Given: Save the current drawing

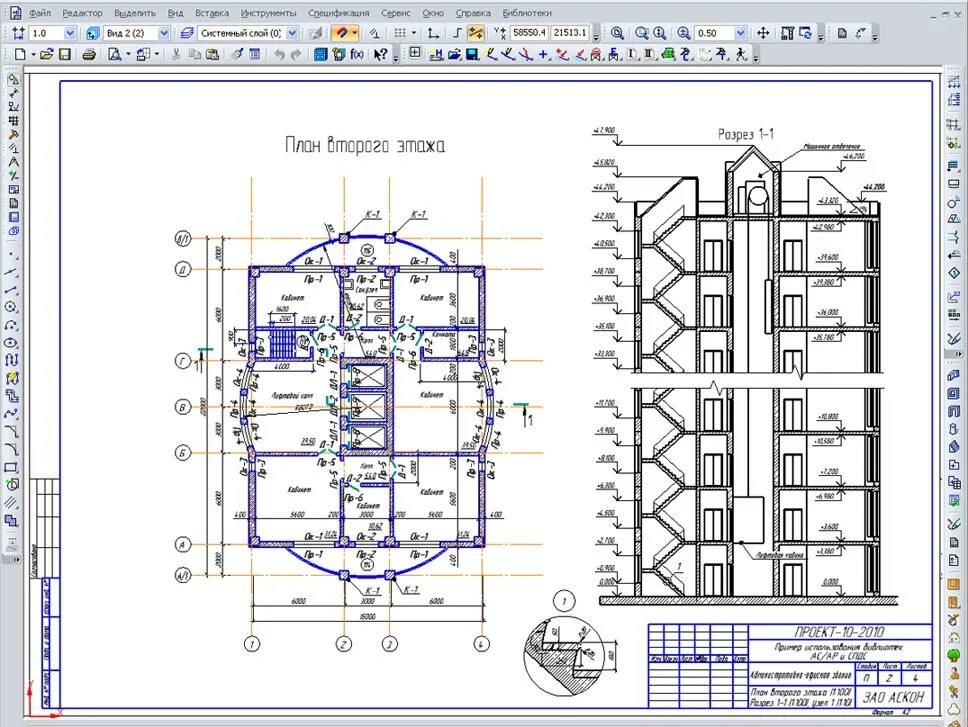Looking at the screenshot, I should [x=64, y=54].
